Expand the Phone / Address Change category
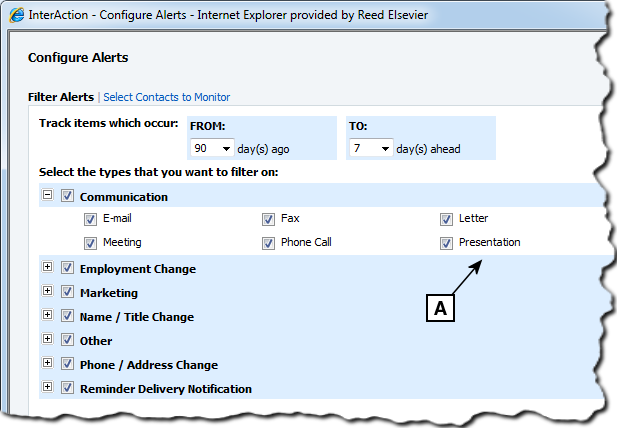Viewport: 624px width, 433px height. click(x=47, y=363)
